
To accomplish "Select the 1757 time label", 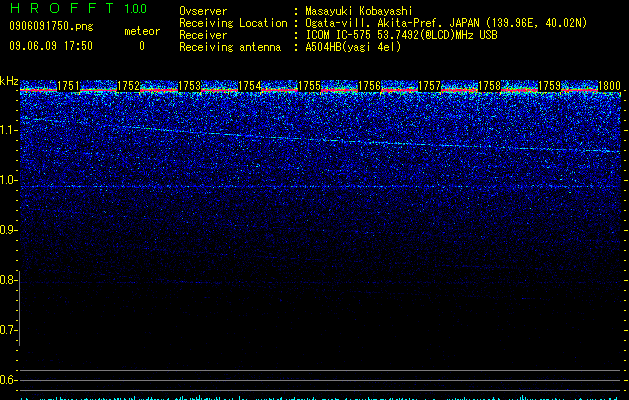I will pos(429,86).
